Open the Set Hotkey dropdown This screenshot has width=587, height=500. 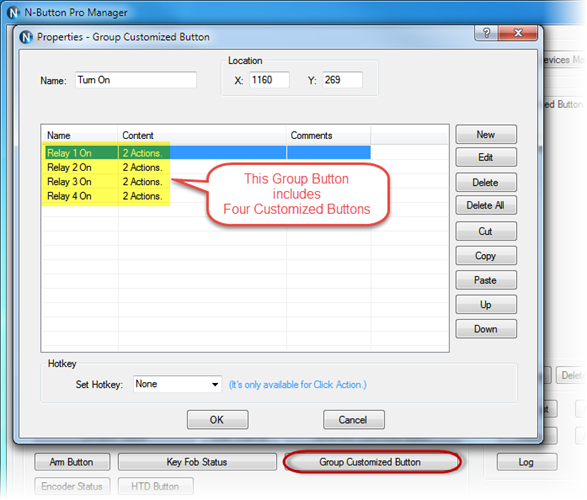click(x=177, y=384)
